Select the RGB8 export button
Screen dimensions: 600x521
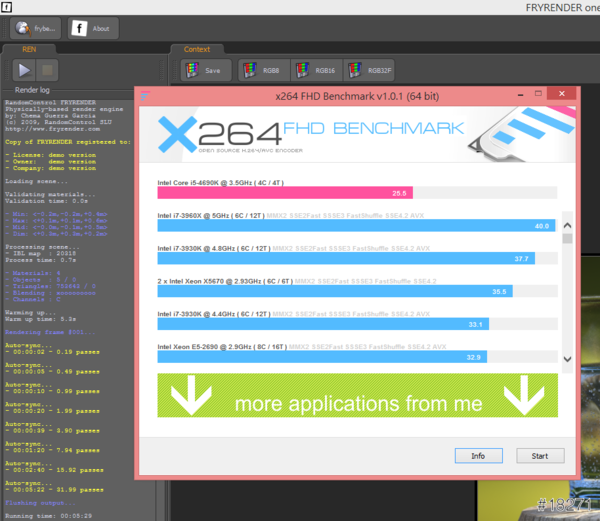(261, 70)
